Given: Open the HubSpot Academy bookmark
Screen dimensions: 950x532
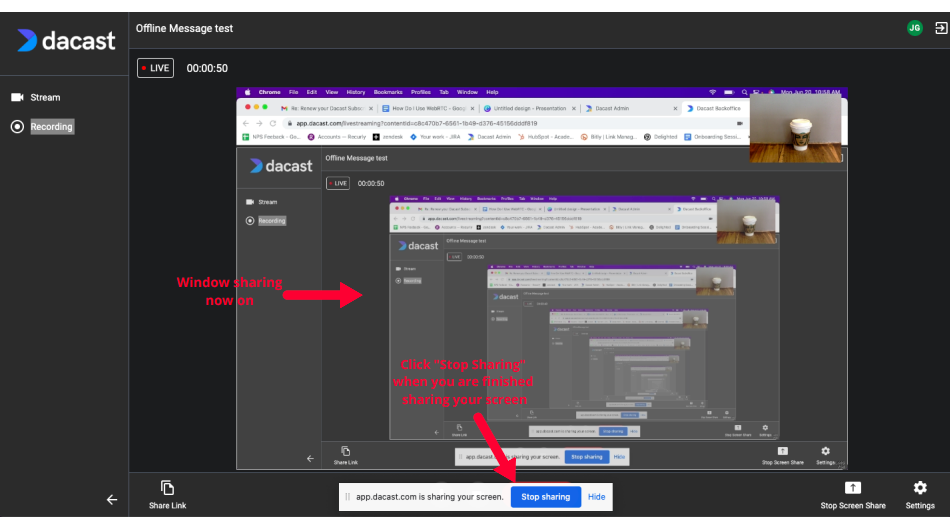Looking at the screenshot, I should tap(545, 137).
